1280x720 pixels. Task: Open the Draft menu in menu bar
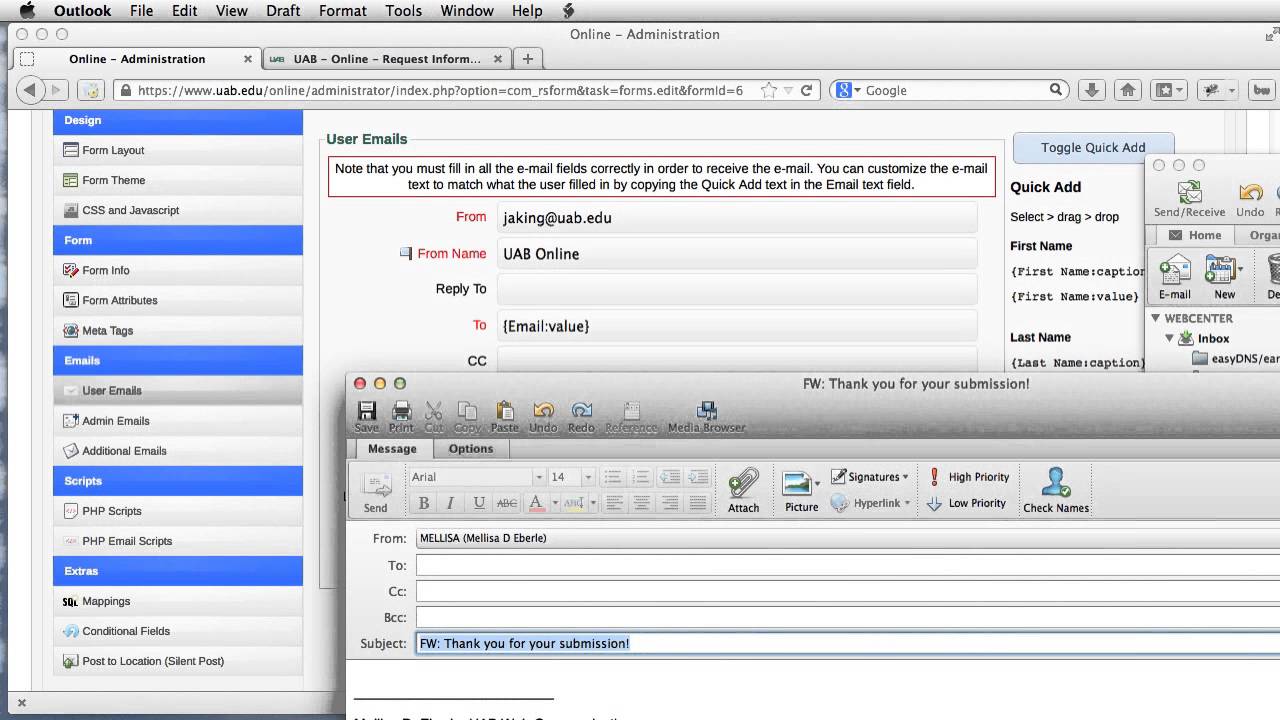[283, 11]
